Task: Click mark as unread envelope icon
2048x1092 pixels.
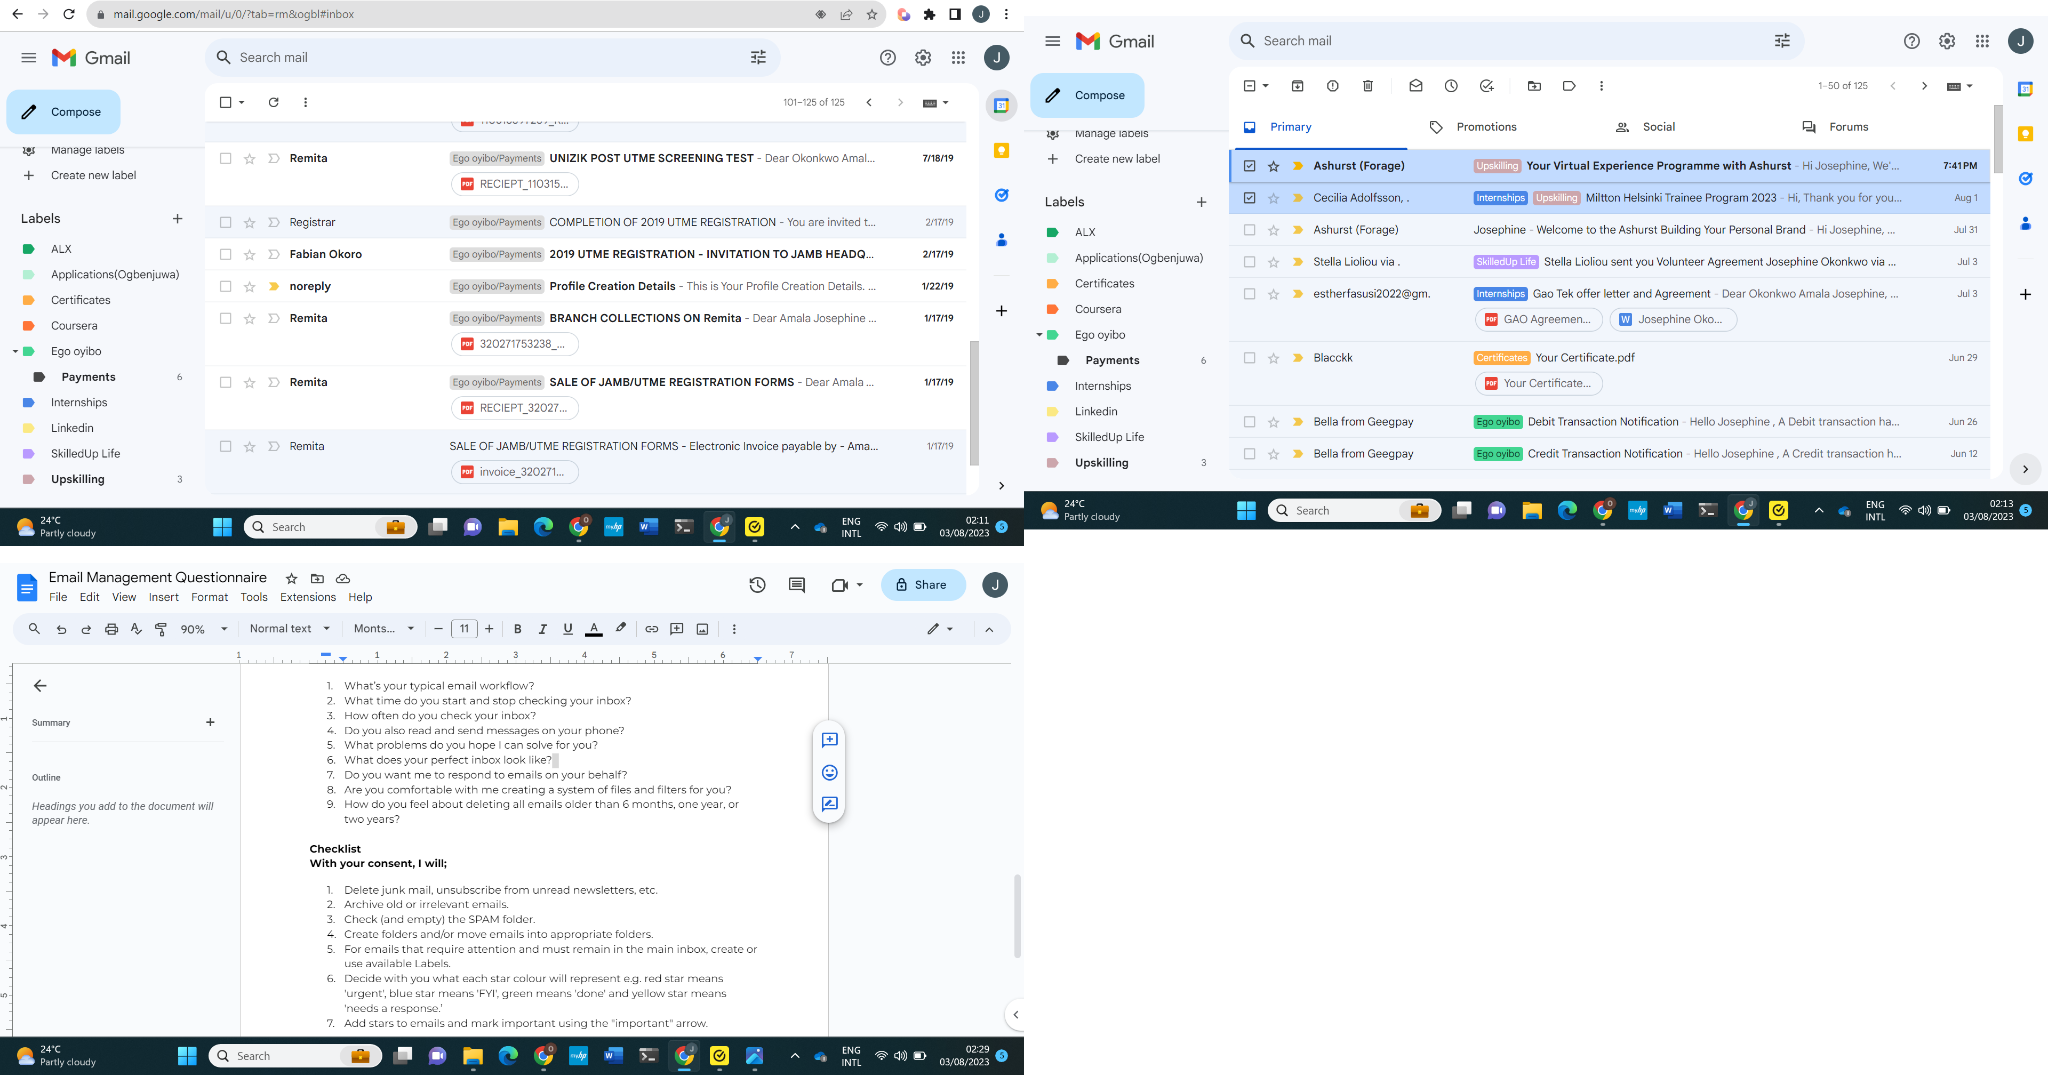Action: (1415, 86)
